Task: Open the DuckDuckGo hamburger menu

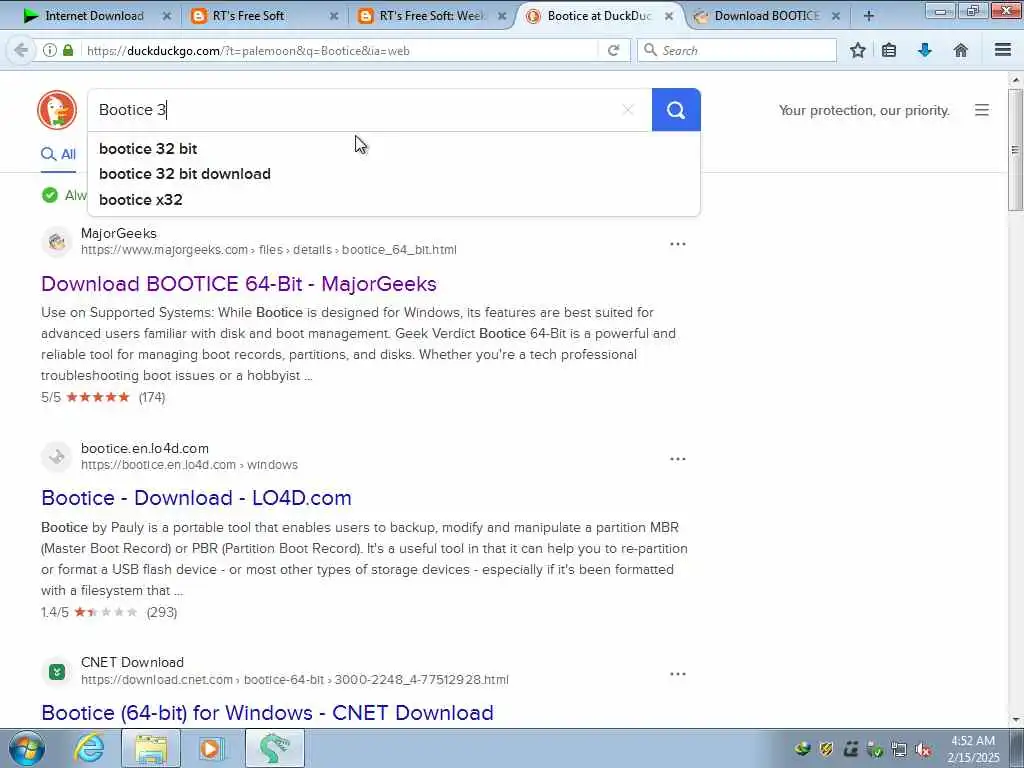Action: point(982,110)
